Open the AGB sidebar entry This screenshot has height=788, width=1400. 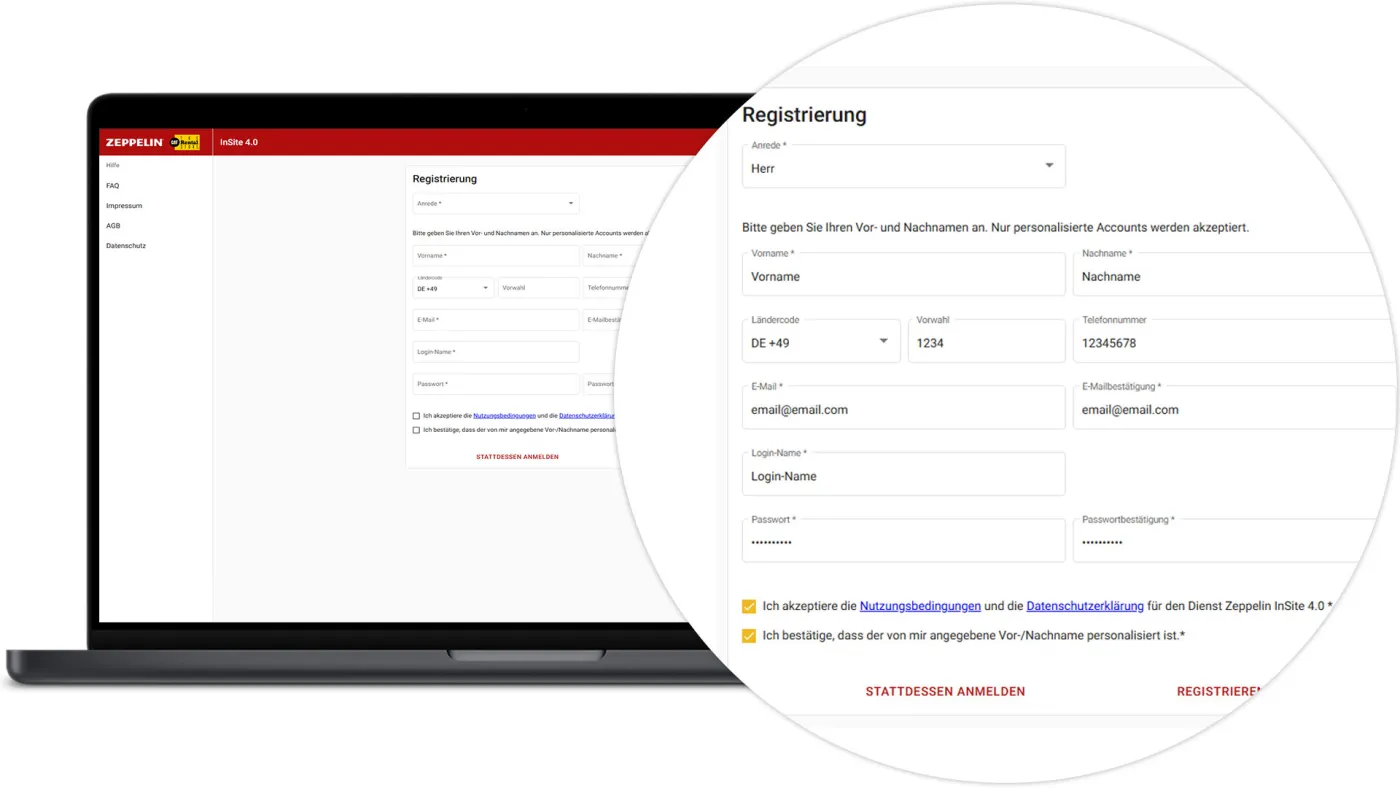point(113,226)
